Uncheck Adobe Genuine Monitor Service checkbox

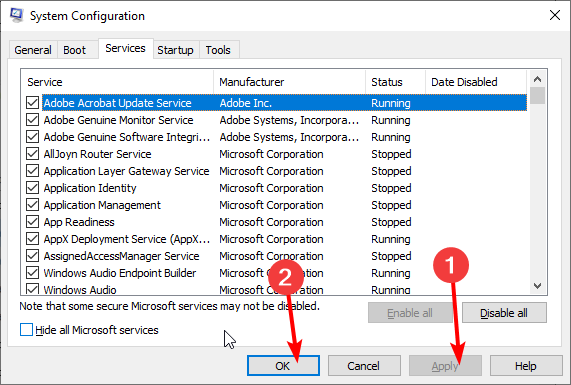tap(32, 120)
